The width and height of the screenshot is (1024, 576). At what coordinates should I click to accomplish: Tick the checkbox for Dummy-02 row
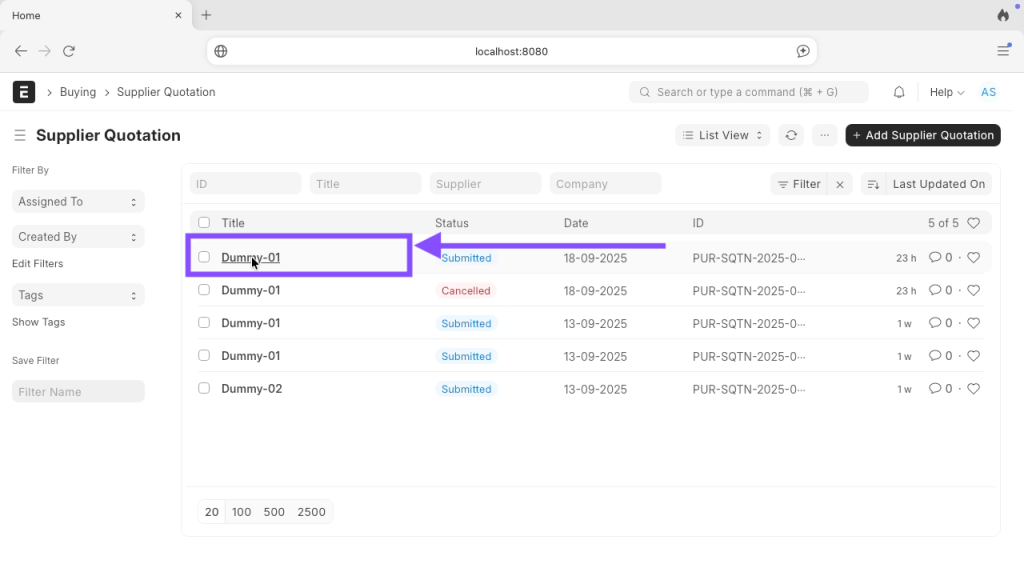pyautogui.click(x=204, y=388)
